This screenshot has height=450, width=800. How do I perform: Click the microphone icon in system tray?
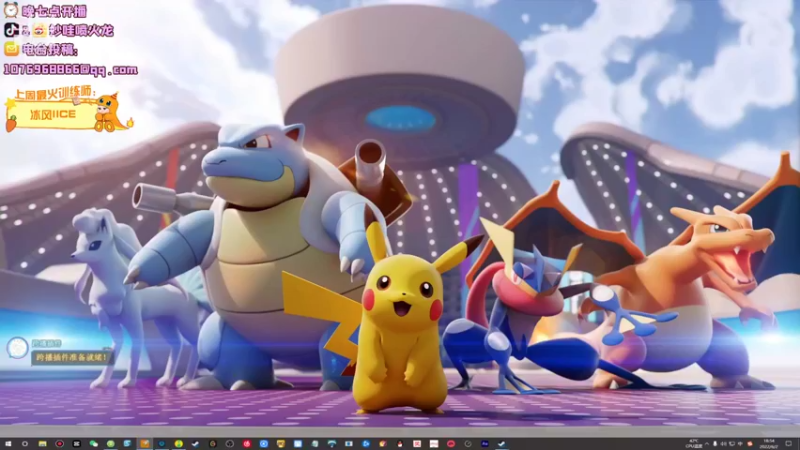[x=715, y=444]
